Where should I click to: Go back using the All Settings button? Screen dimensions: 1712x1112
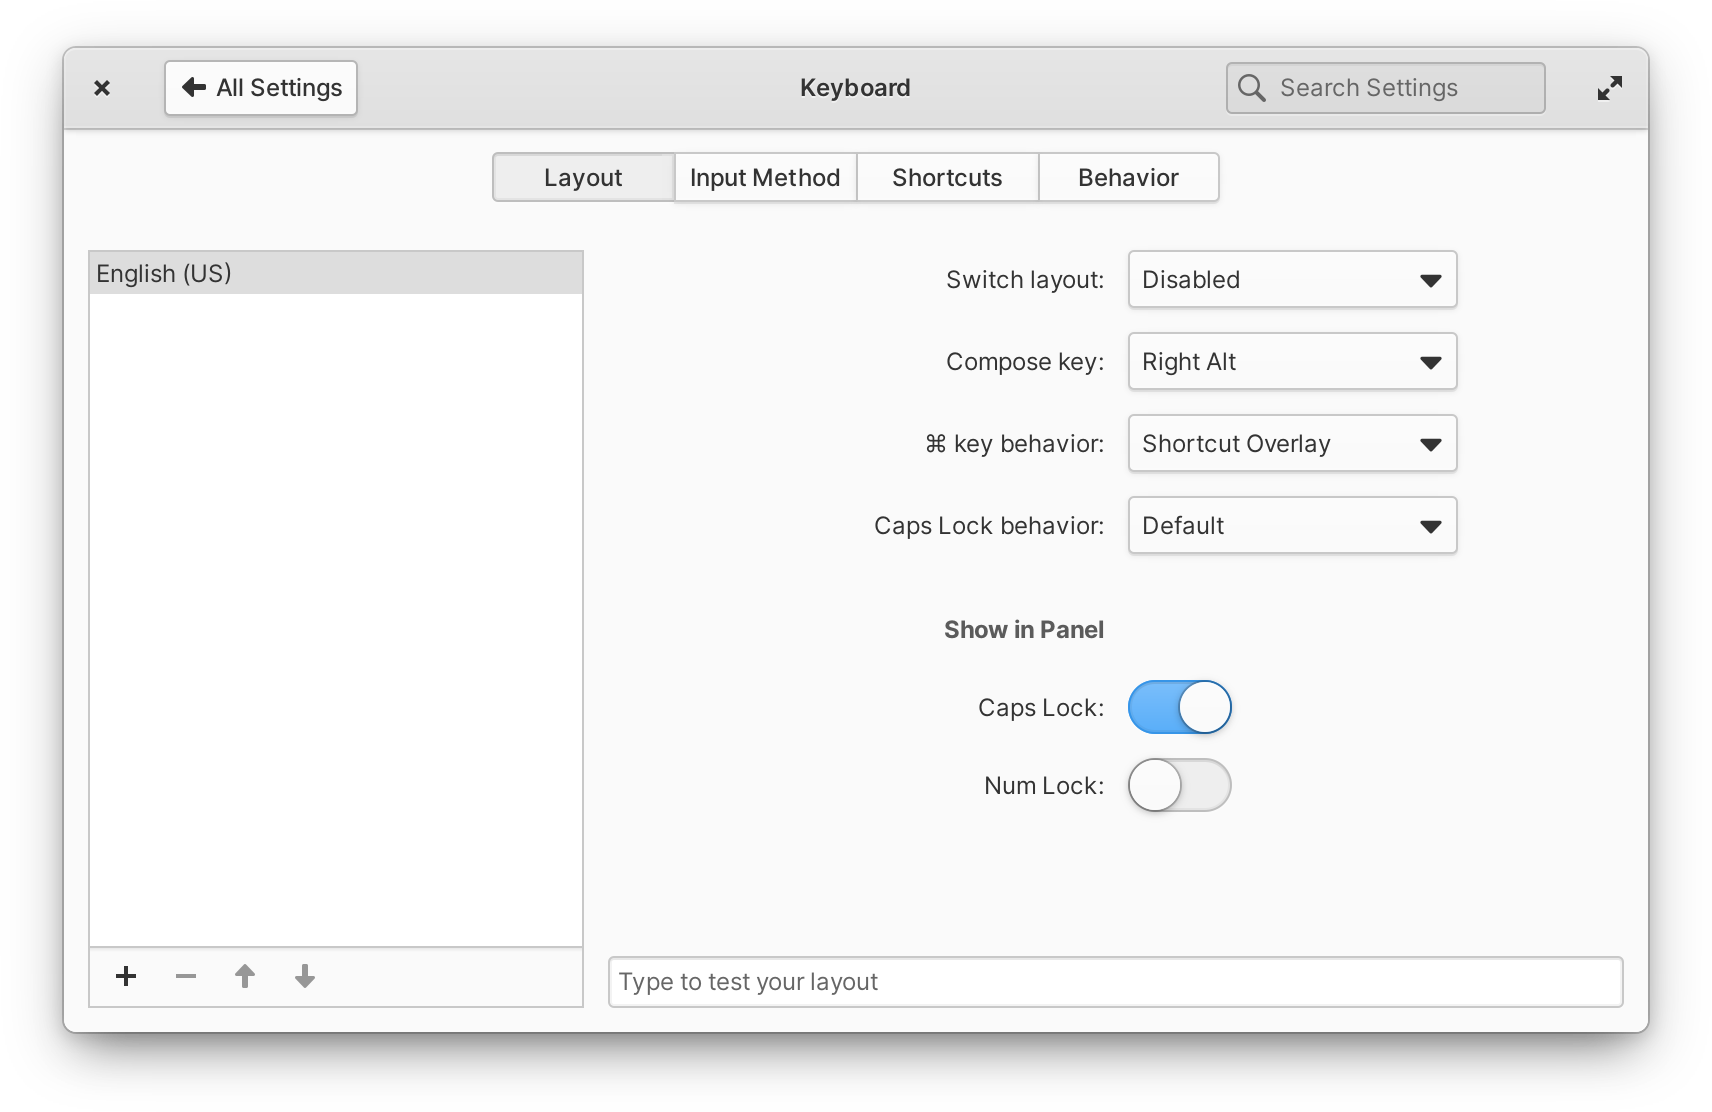pos(261,87)
